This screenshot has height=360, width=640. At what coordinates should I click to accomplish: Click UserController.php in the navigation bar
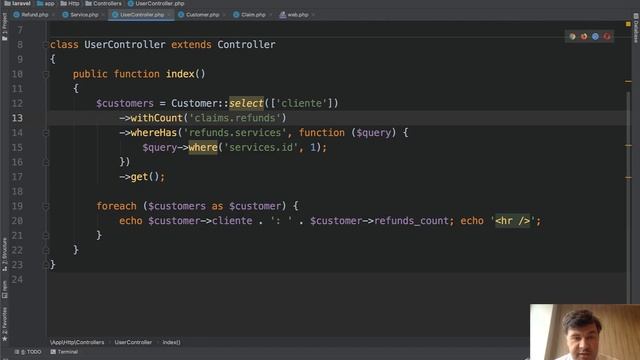156,3
